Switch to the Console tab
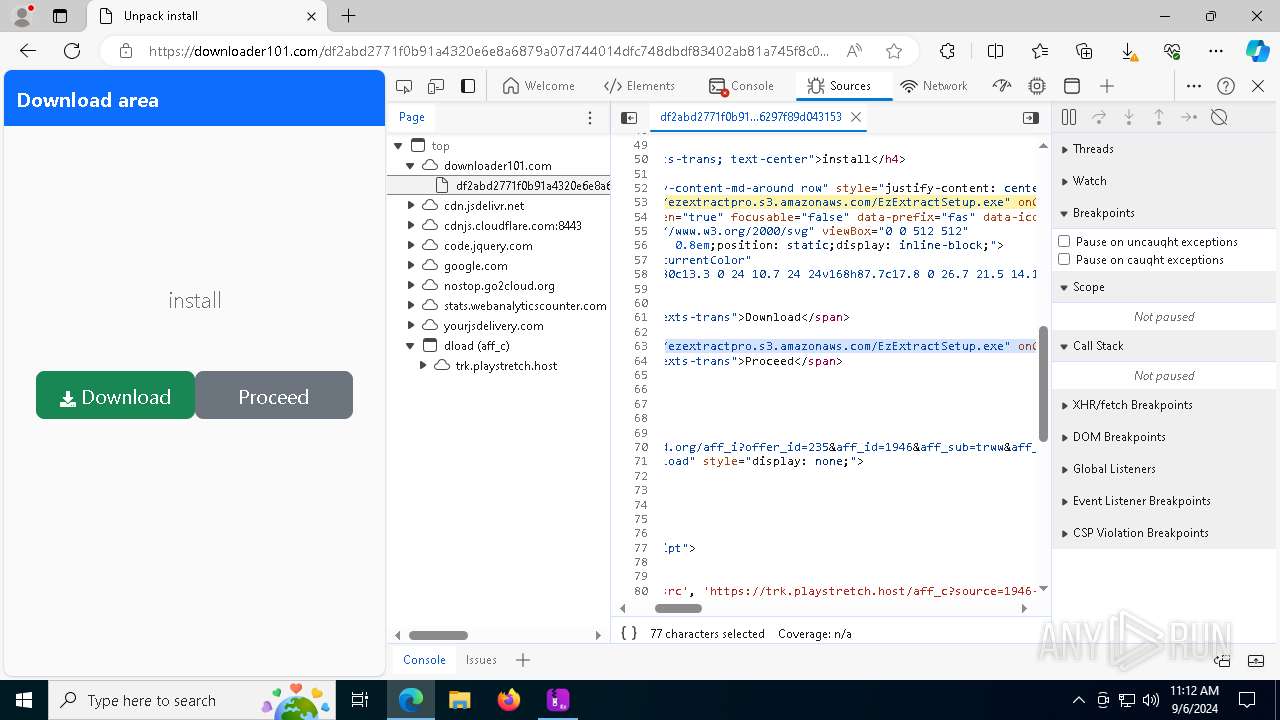This screenshot has height=720, width=1280. [x=742, y=86]
